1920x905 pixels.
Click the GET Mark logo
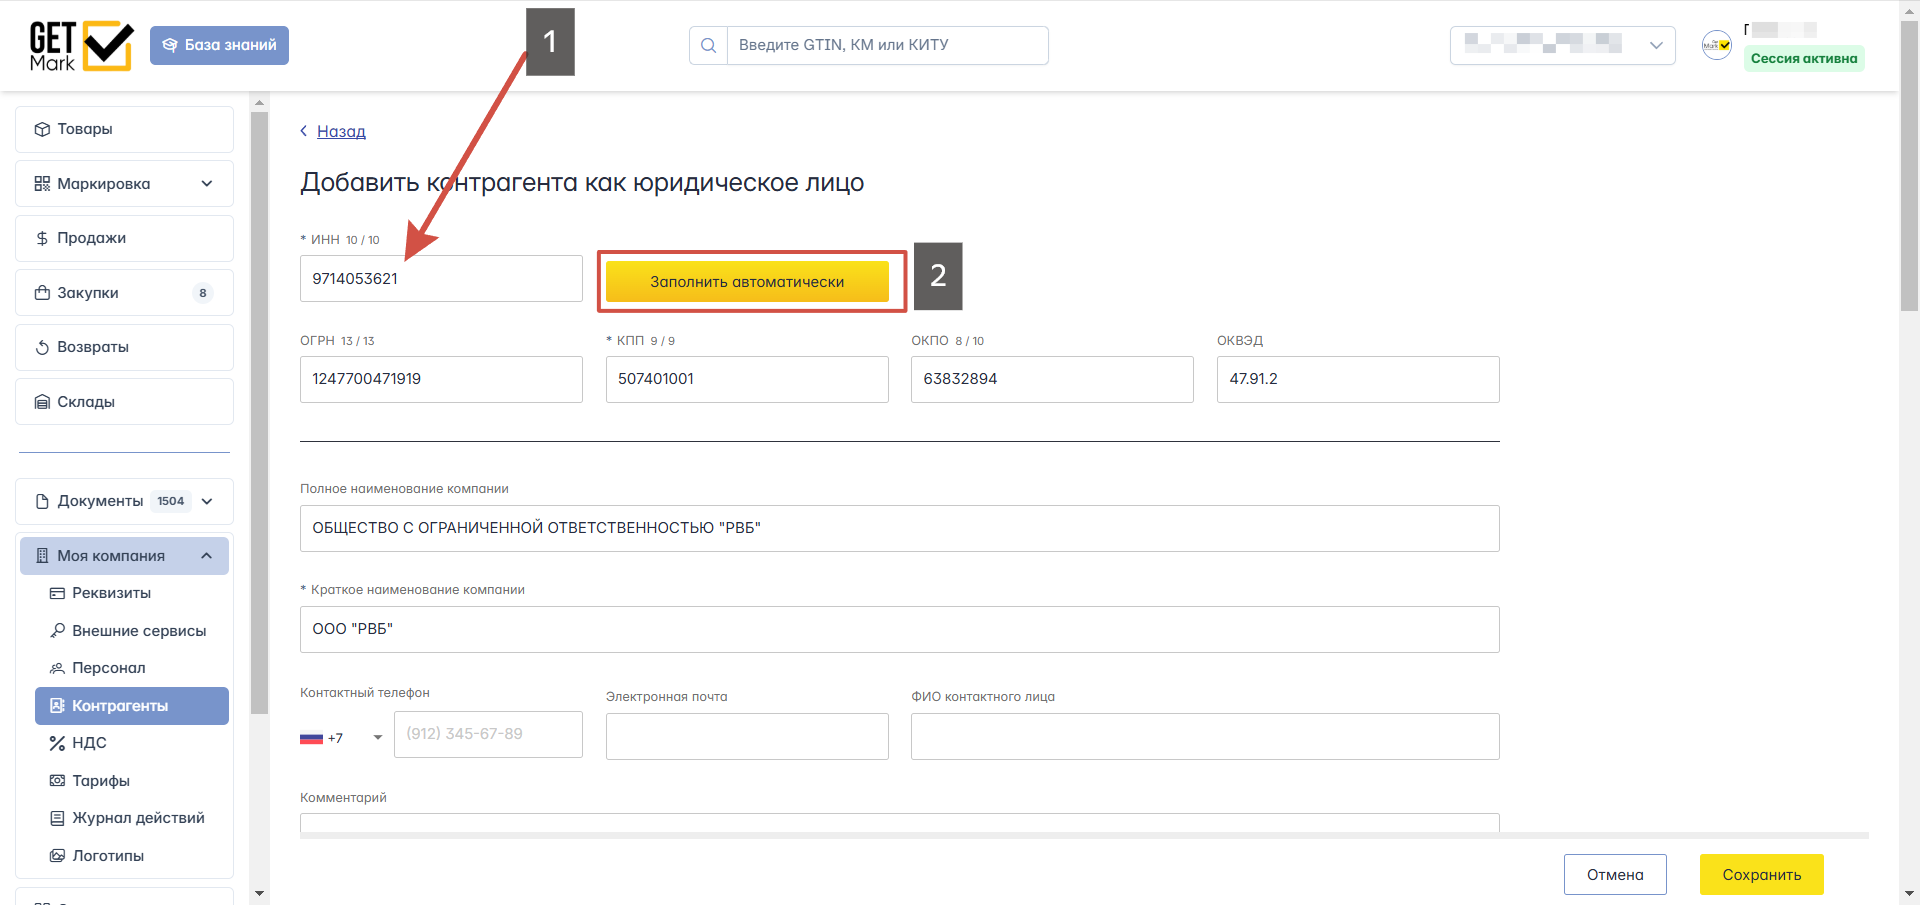pyautogui.click(x=81, y=46)
